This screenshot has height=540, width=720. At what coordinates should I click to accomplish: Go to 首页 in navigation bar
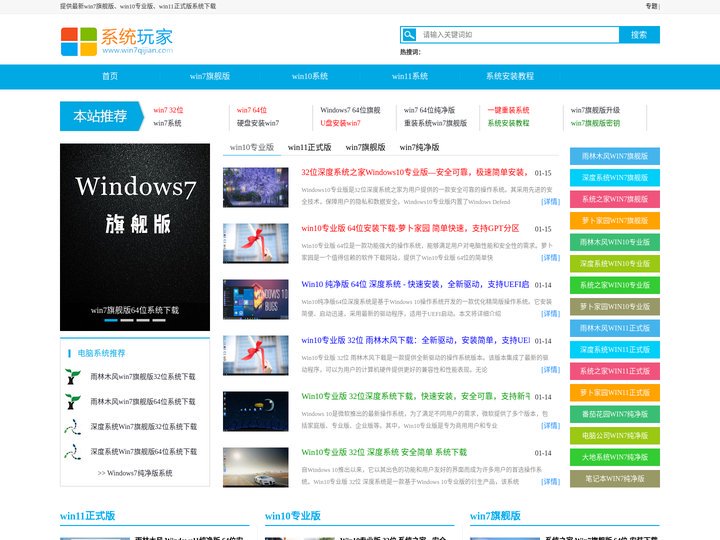tap(110, 76)
